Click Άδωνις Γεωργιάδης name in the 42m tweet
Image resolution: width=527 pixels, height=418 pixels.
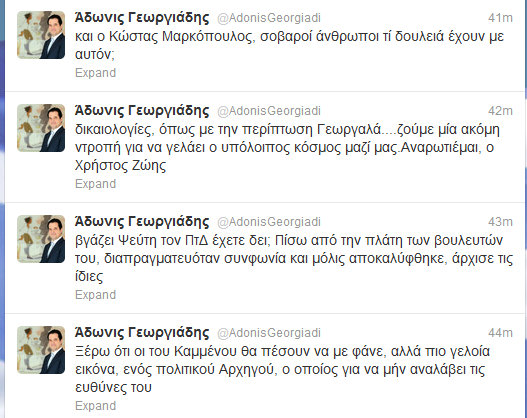click(142, 111)
